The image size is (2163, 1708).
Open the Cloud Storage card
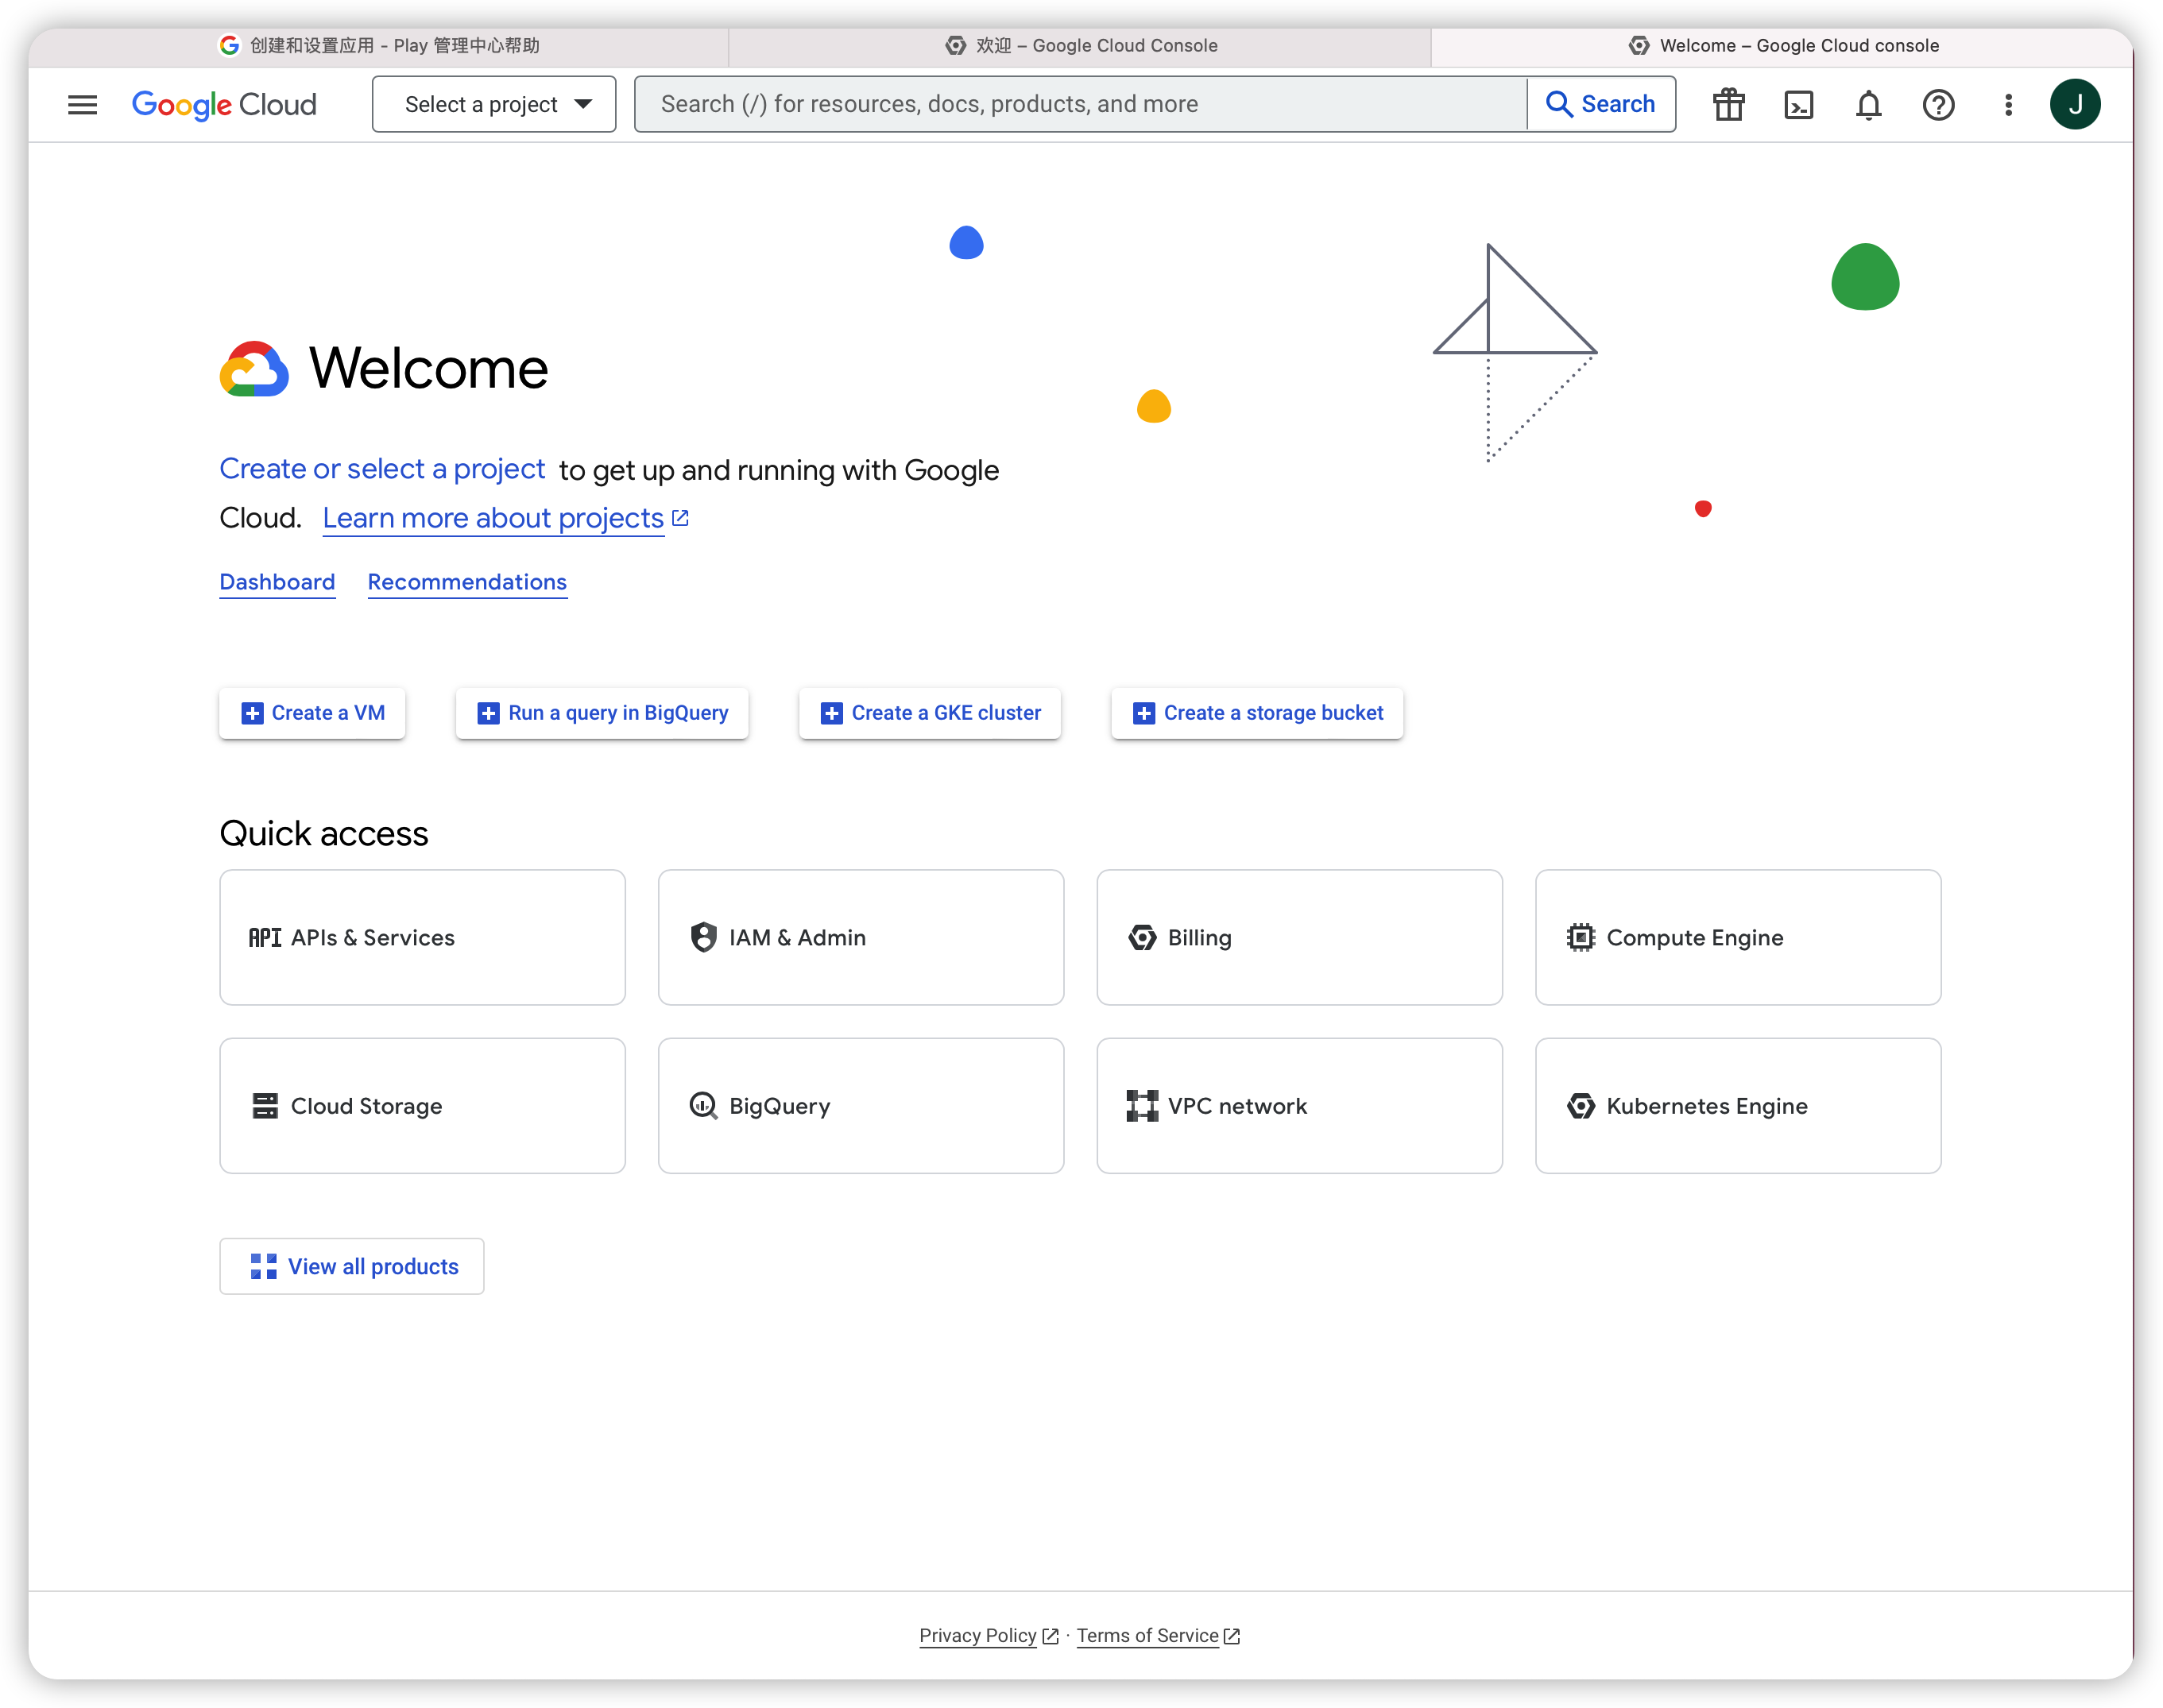(x=422, y=1105)
